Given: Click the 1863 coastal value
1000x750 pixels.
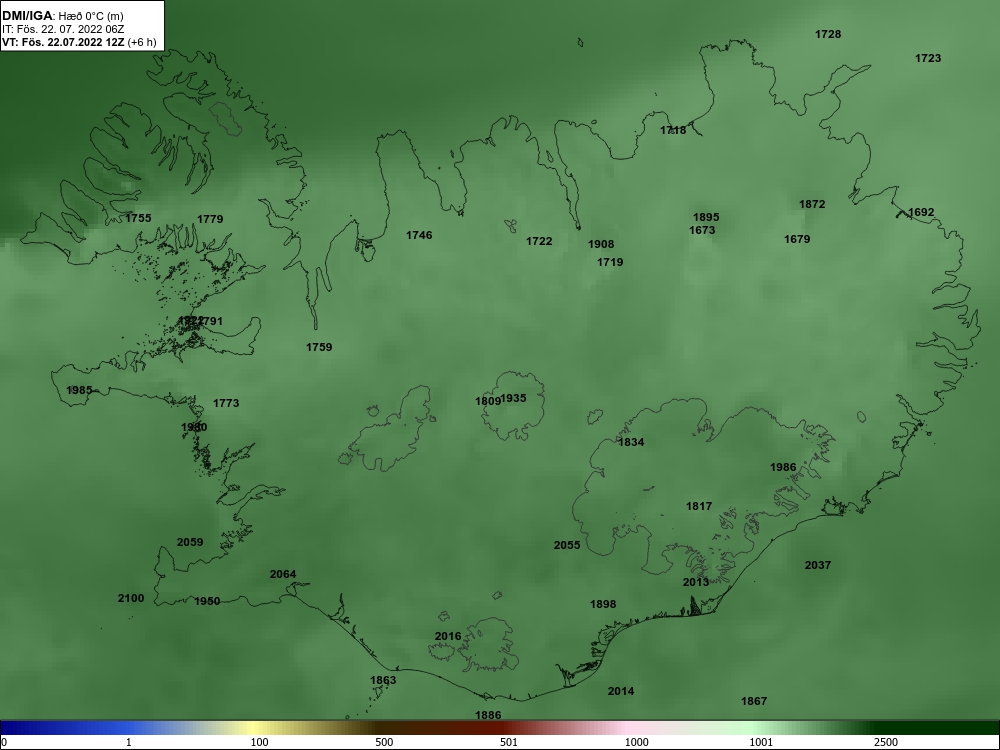Looking at the screenshot, I should point(383,680).
